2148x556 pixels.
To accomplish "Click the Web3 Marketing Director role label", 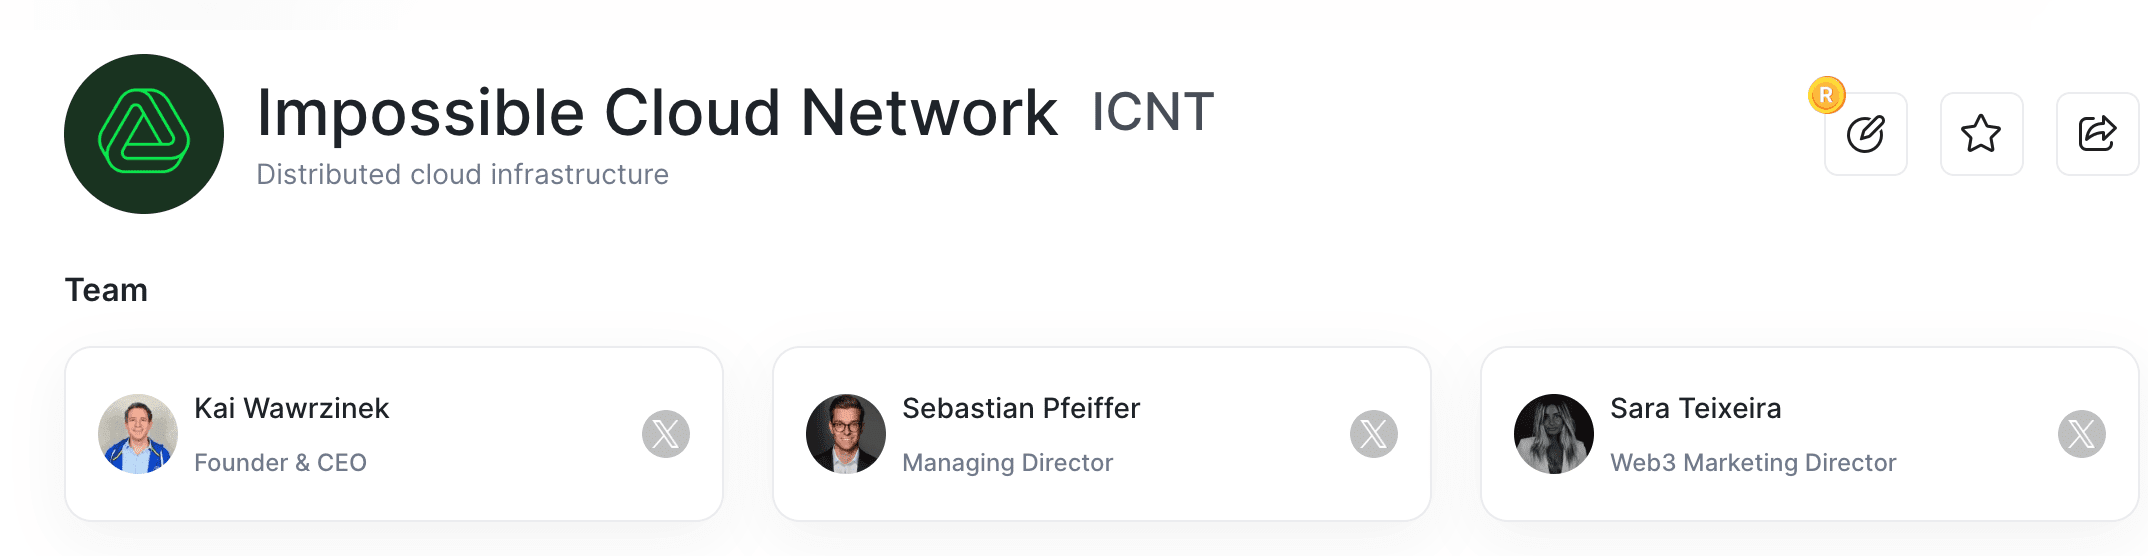I will click(x=1753, y=463).
